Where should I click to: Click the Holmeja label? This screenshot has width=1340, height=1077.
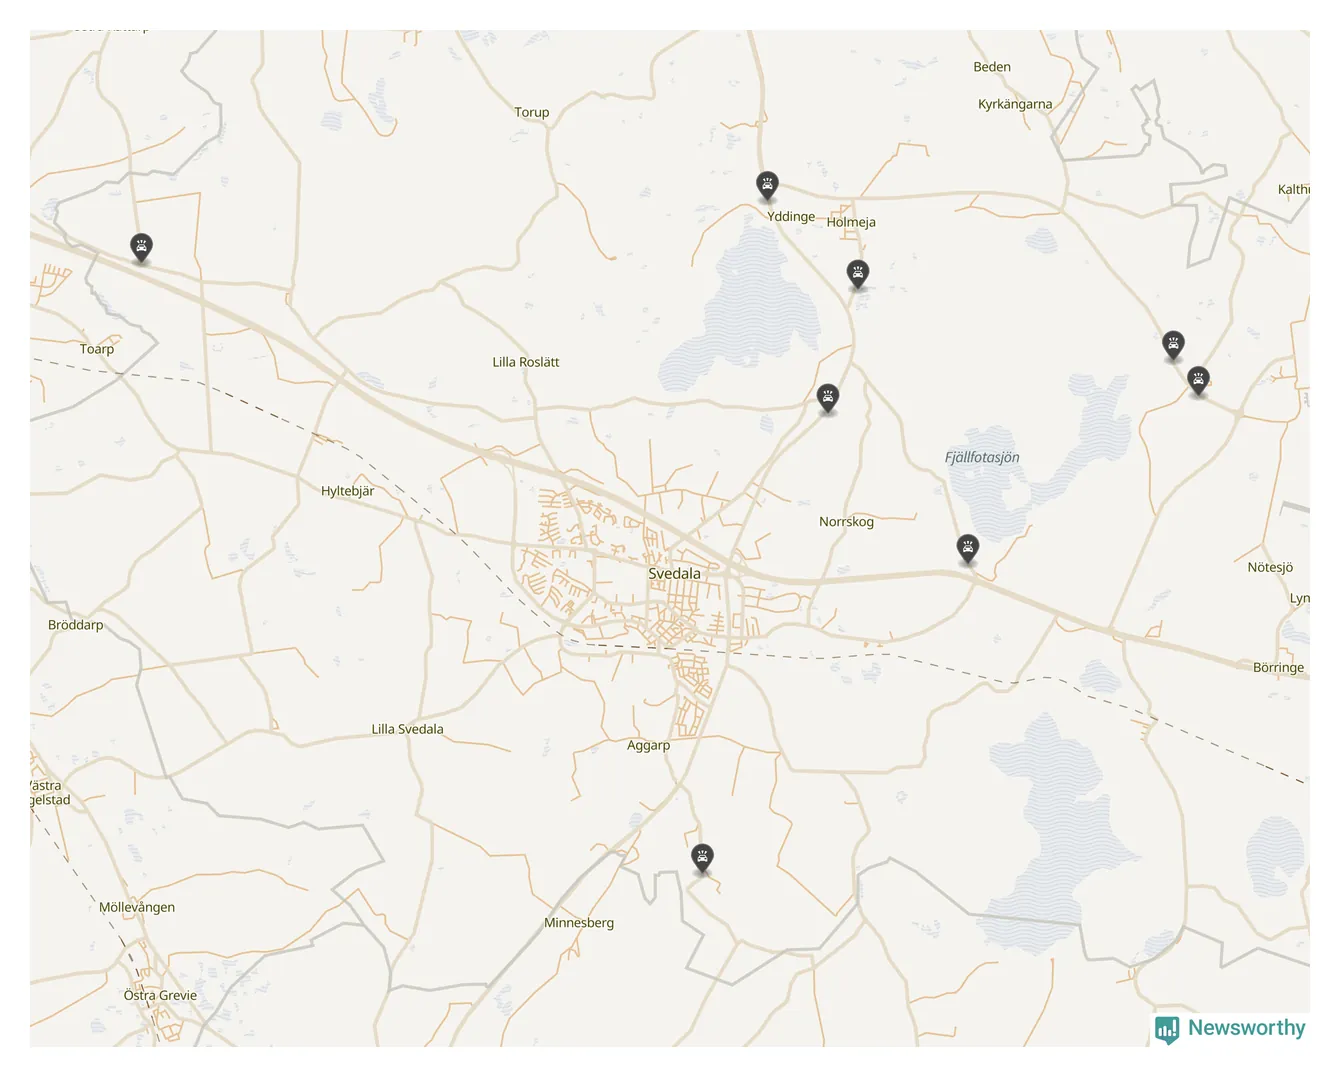(852, 223)
